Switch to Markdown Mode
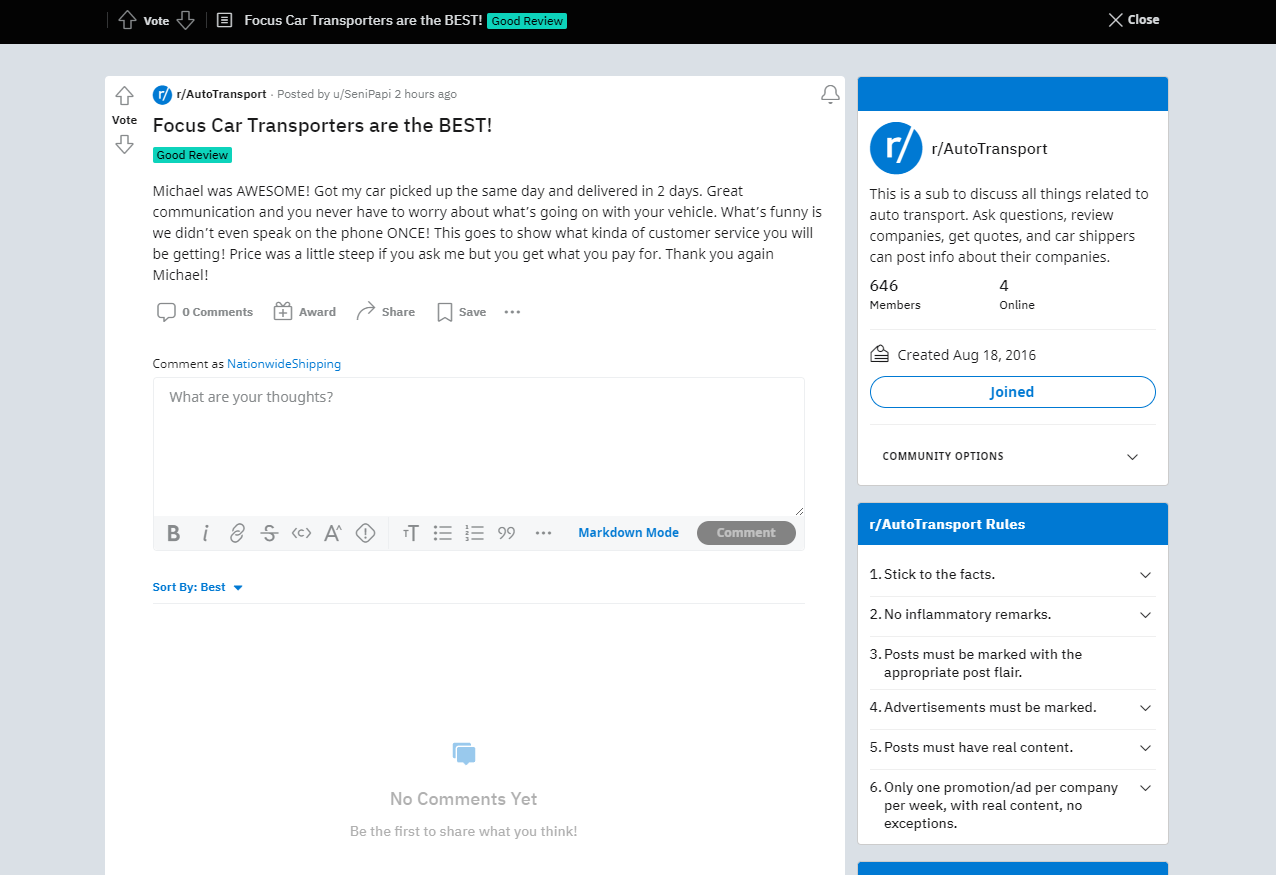Screen dimensions: 1276x875 tap(628, 533)
